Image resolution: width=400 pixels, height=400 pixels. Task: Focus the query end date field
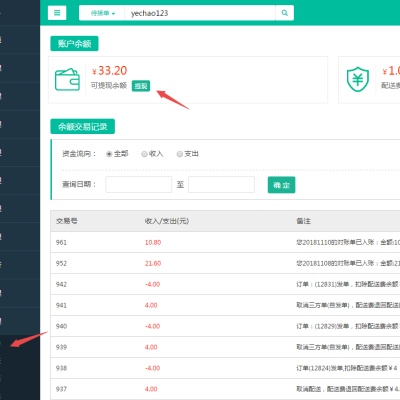(x=221, y=185)
